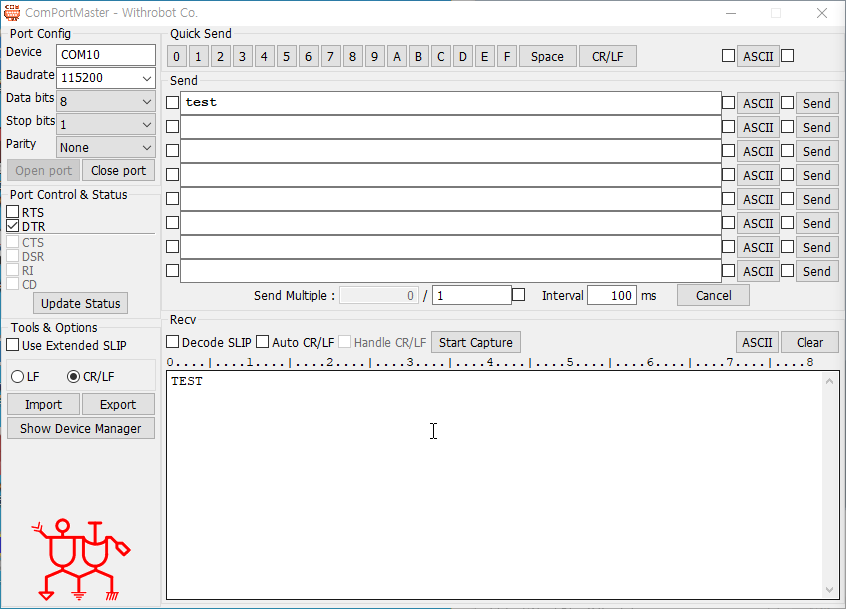Image resolution: width=846 pixels, height=609 pixels.
Task: Minimize the ComPortMaster window
Action: 731,13
